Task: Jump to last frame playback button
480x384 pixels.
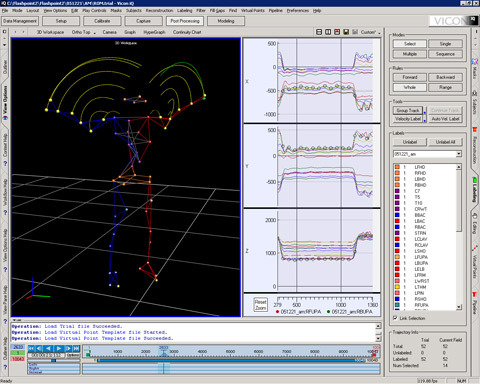Action: pyautogui.click(x=76, y=348)
